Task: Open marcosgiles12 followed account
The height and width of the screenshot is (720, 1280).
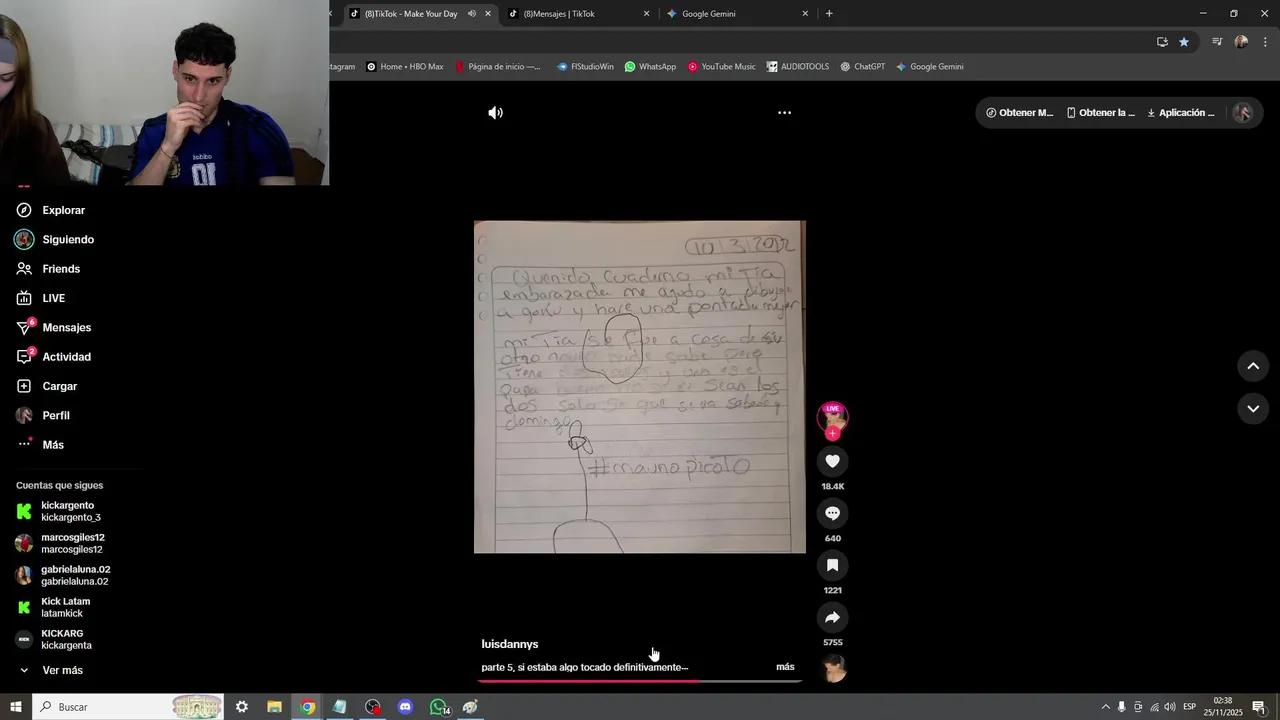Action: pos(72,543)
